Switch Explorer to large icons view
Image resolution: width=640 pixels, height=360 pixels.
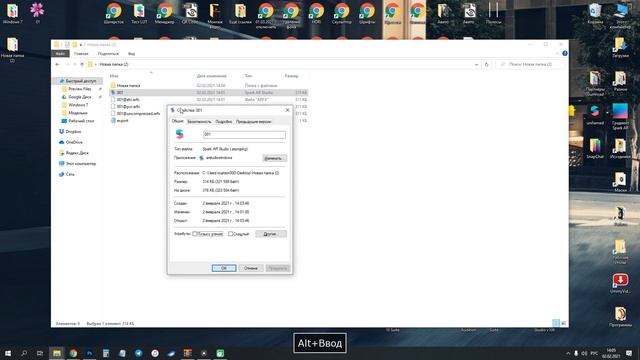(x=564, y=323)
